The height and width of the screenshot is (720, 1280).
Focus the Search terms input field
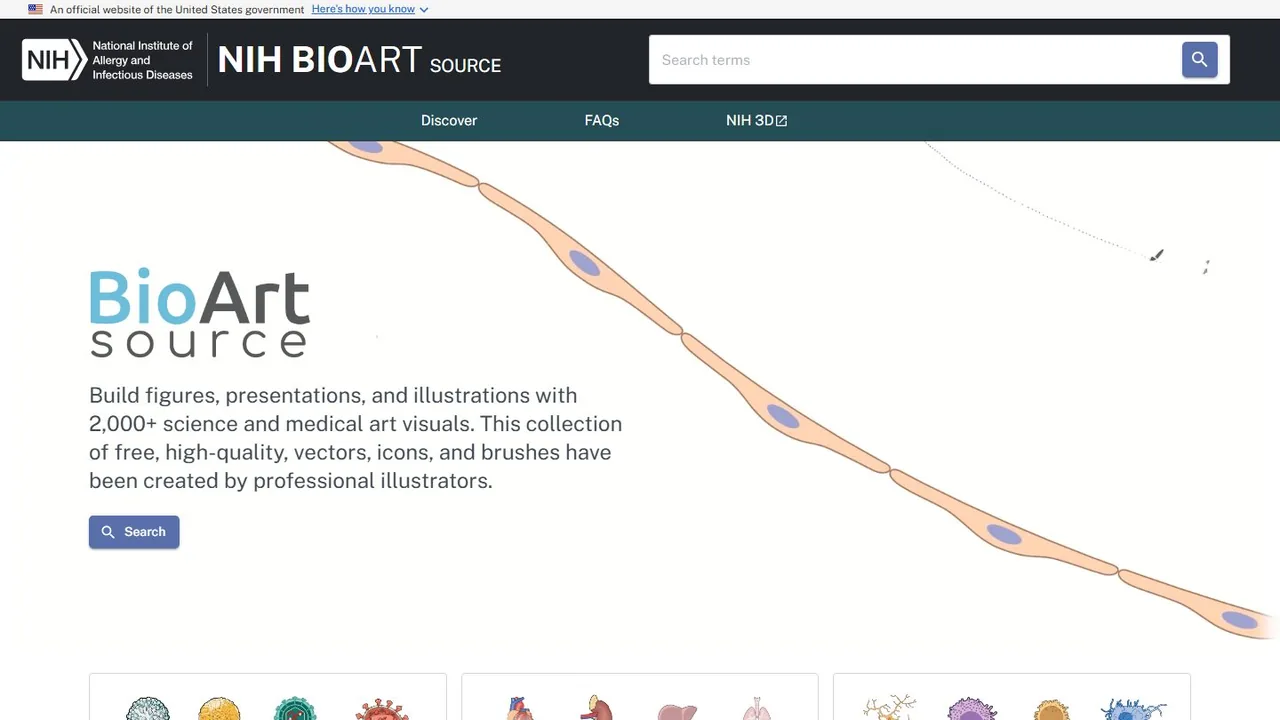tap(915, 60)
